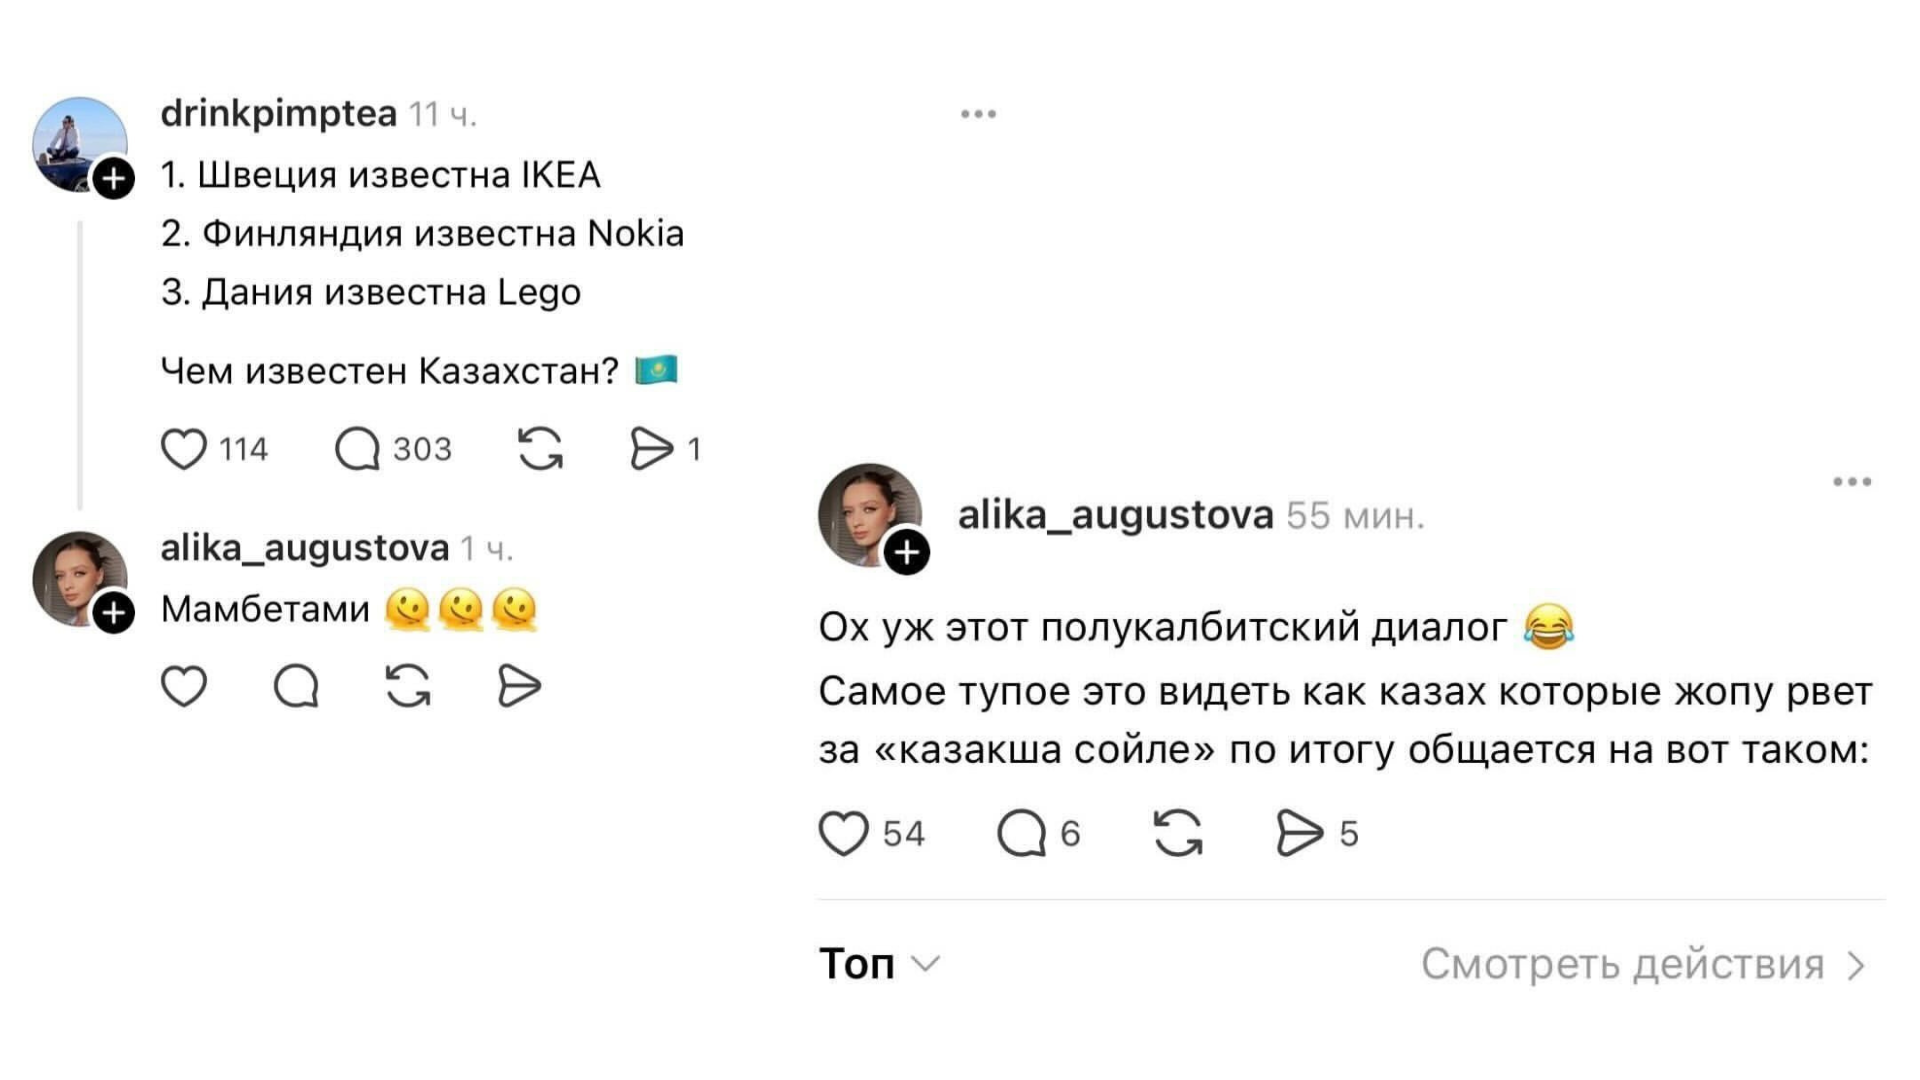Repost the 'Мамбетами' reply
The height and width of the screenshot is (1080, 1920).
[x=408, y=687]
